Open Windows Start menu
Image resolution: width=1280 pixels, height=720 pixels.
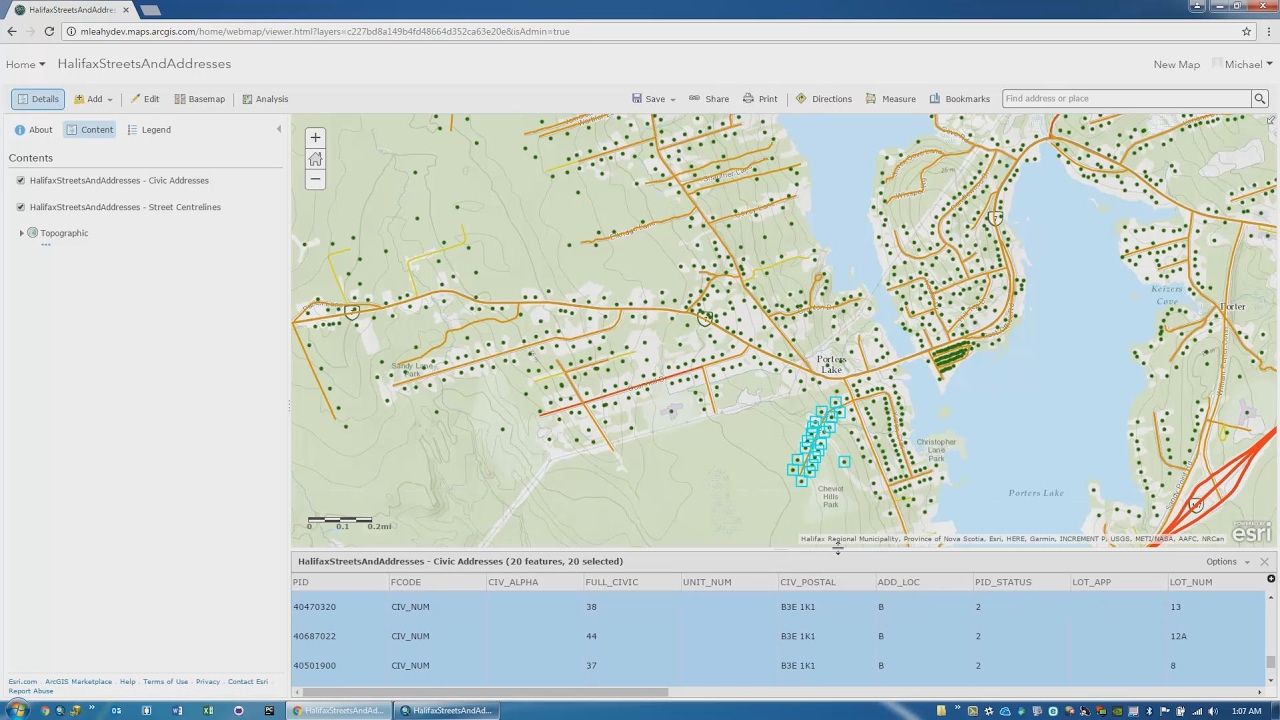tap(16, 711)
